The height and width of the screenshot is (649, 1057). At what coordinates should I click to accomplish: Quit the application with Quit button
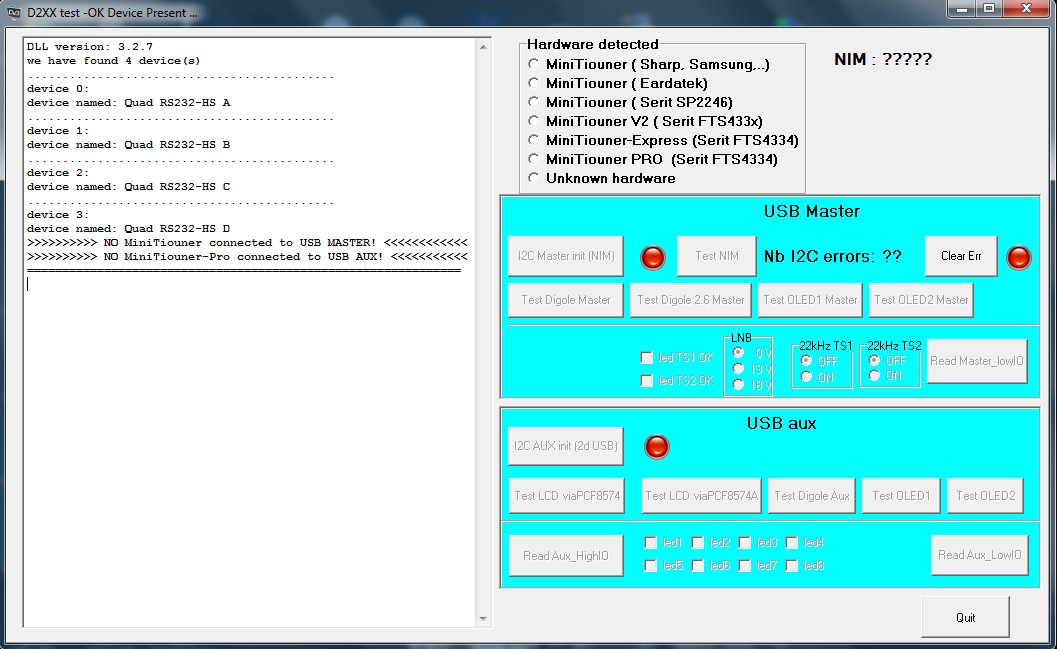tap(965, 617)
